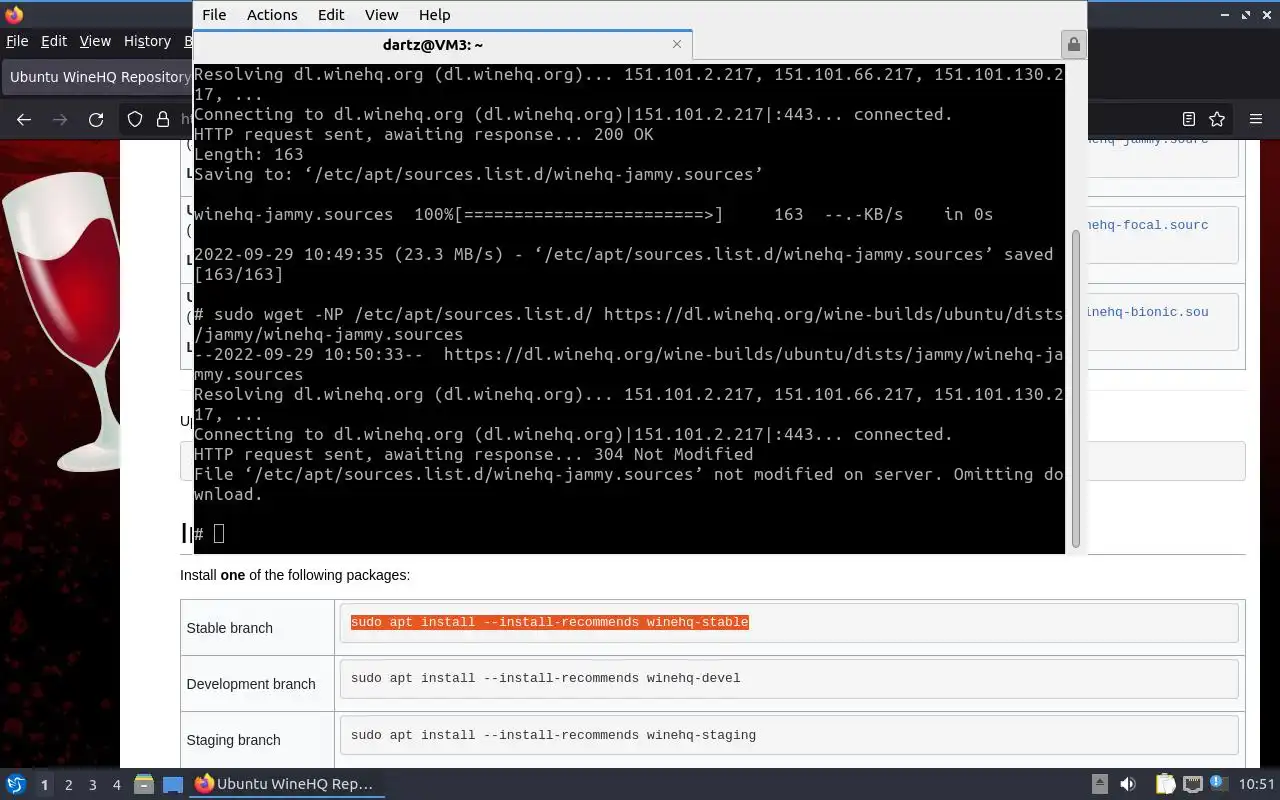Image resolution: width=1280 pixels, height=800 pixels.
Task: Click the Development branch table cell
Action: [257, 683]
